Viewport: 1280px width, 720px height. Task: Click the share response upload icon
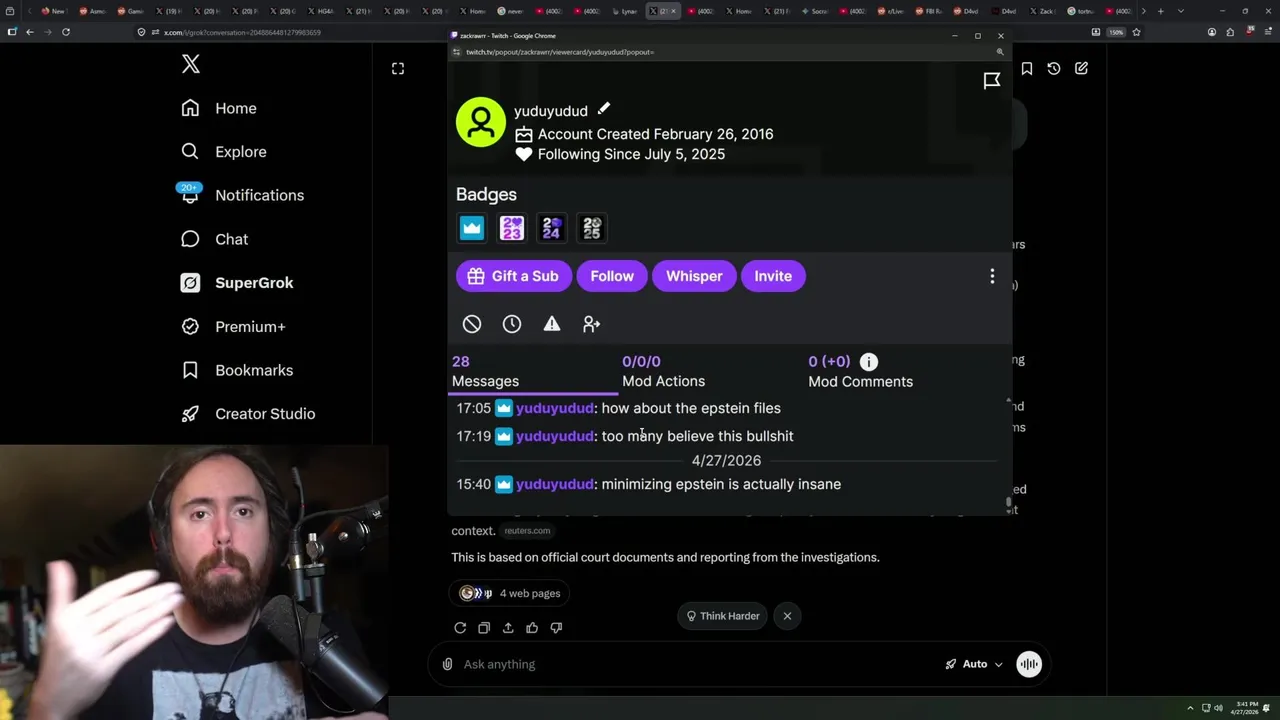508,628
